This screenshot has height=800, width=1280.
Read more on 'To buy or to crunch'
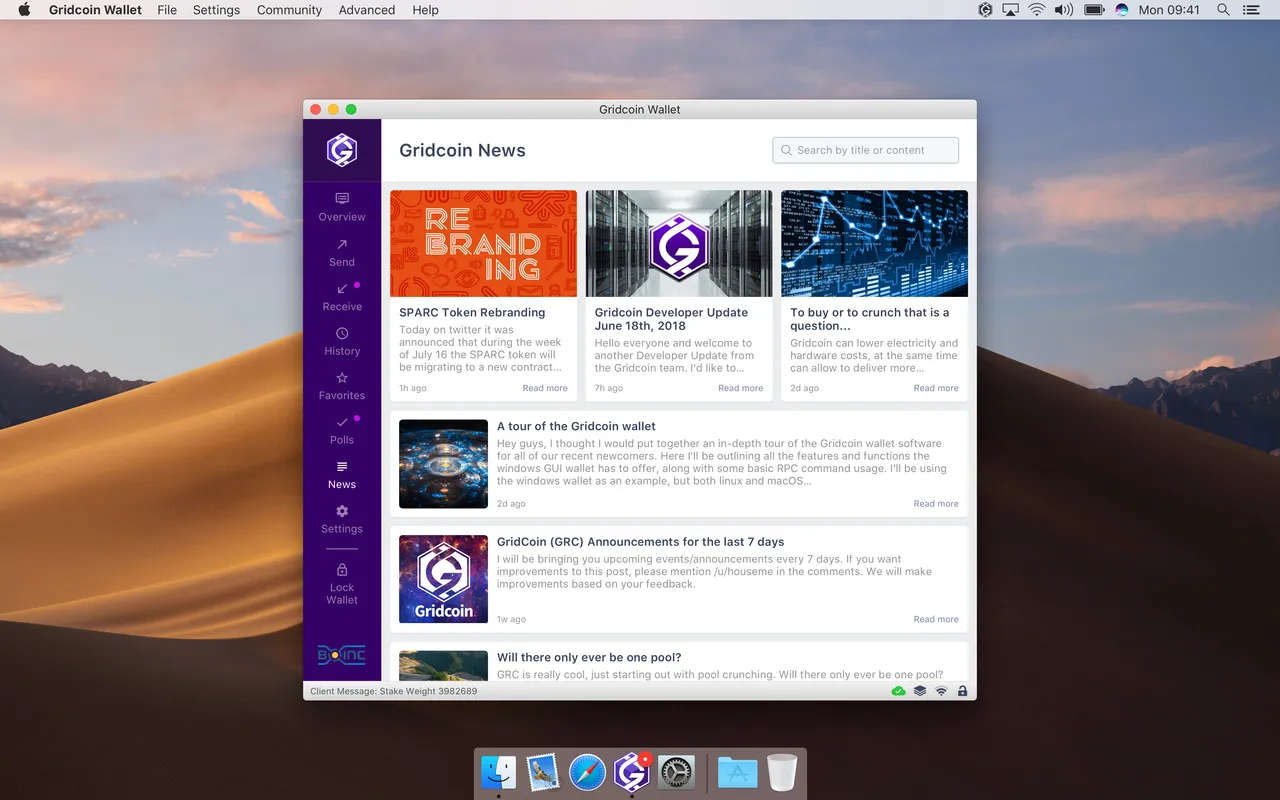click(x=936, y=388)
